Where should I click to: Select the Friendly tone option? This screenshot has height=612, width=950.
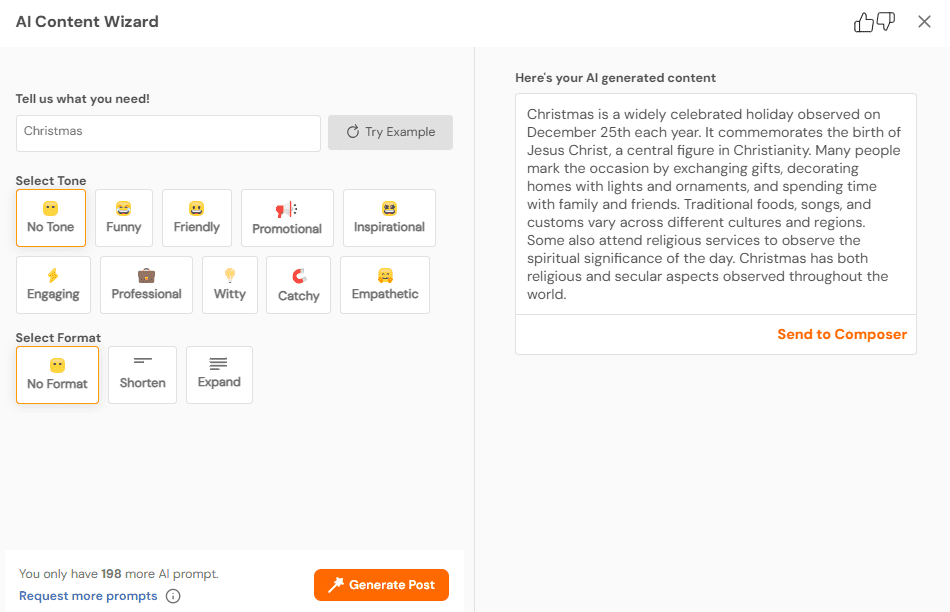coord(196,217)
